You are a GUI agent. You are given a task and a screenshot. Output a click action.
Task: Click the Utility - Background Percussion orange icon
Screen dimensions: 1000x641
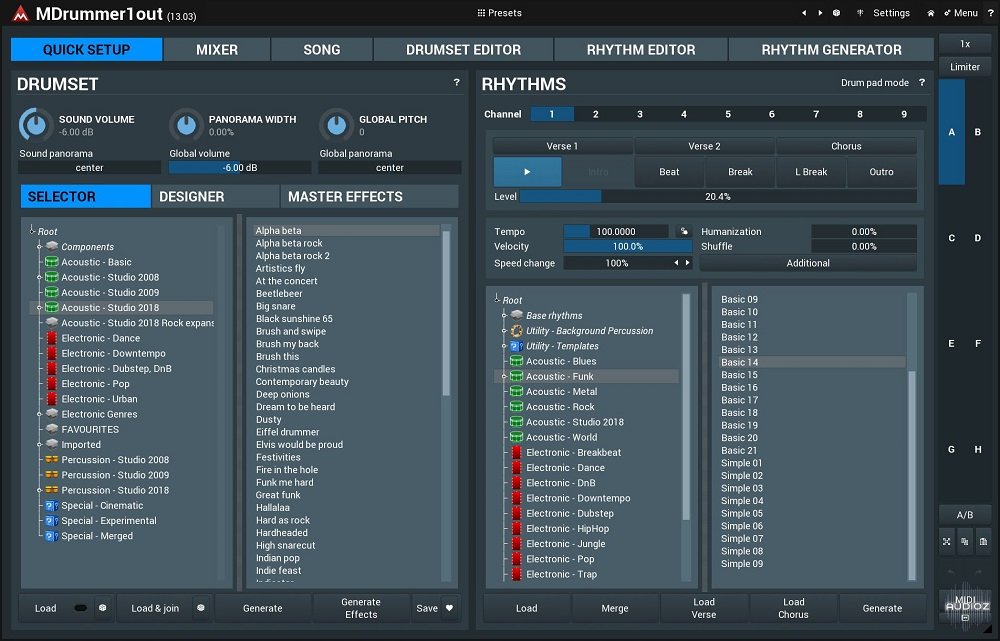click(x=517, y=330)
